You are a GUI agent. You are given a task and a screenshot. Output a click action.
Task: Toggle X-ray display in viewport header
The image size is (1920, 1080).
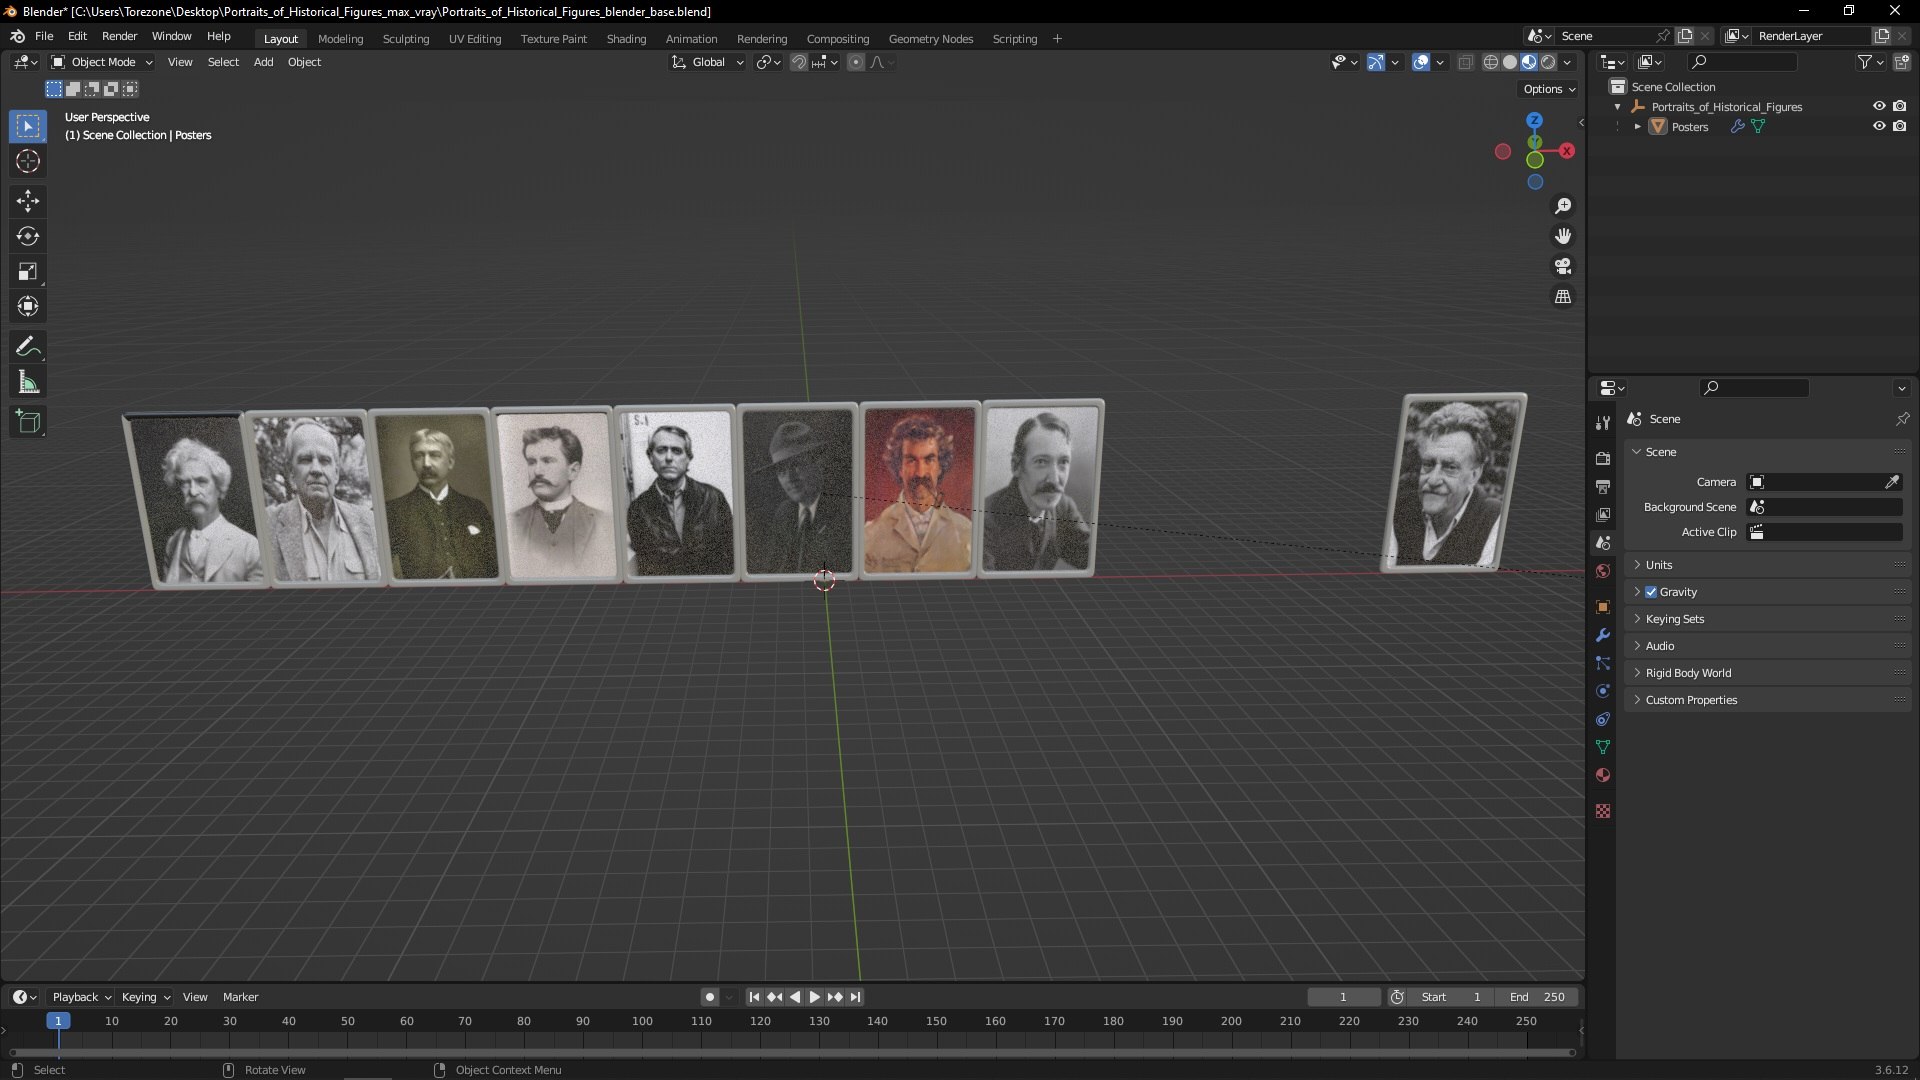coord(1465,62)
